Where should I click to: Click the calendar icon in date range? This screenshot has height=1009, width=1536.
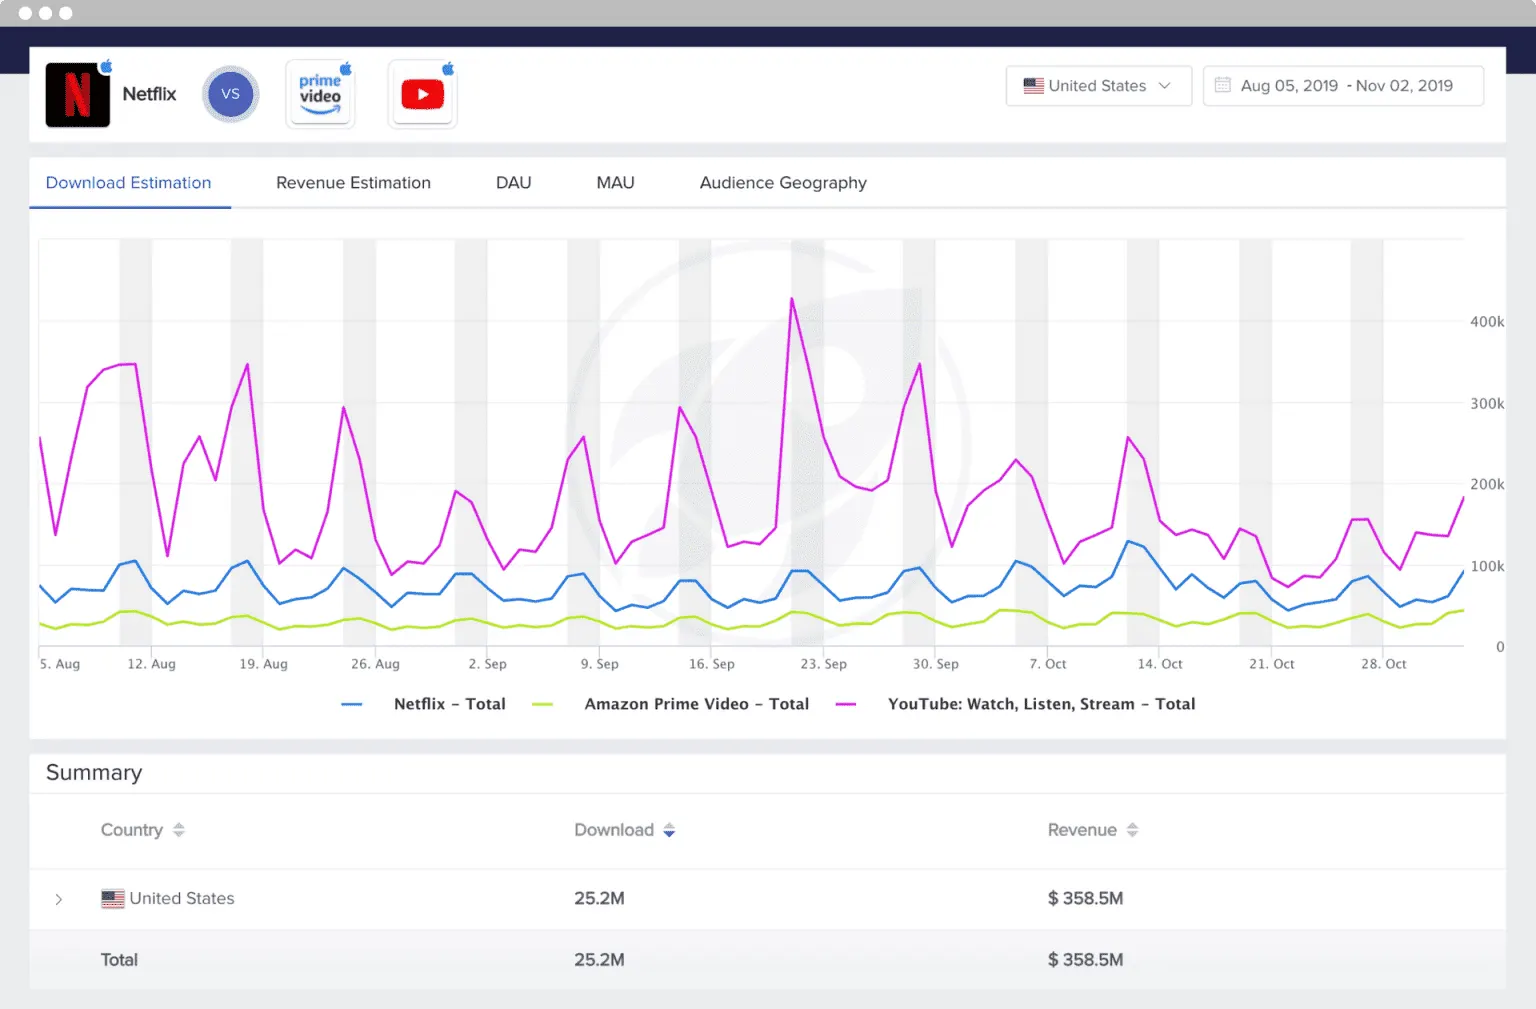click(x=1222, y=85)
